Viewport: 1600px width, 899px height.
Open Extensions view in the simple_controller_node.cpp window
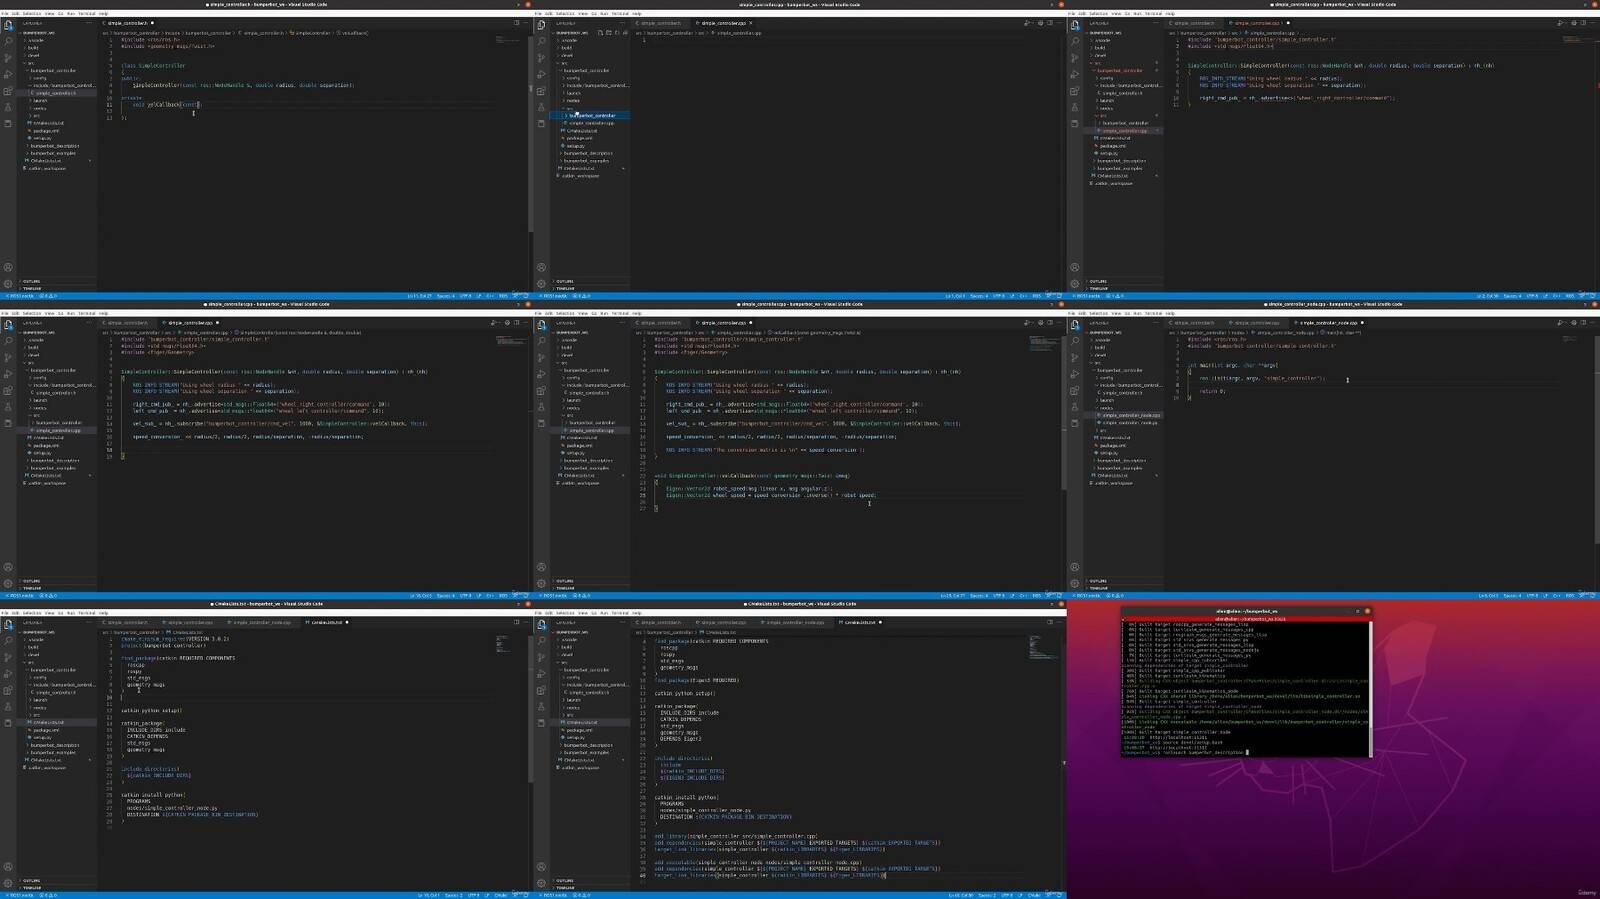click(x=1075, y=391)
